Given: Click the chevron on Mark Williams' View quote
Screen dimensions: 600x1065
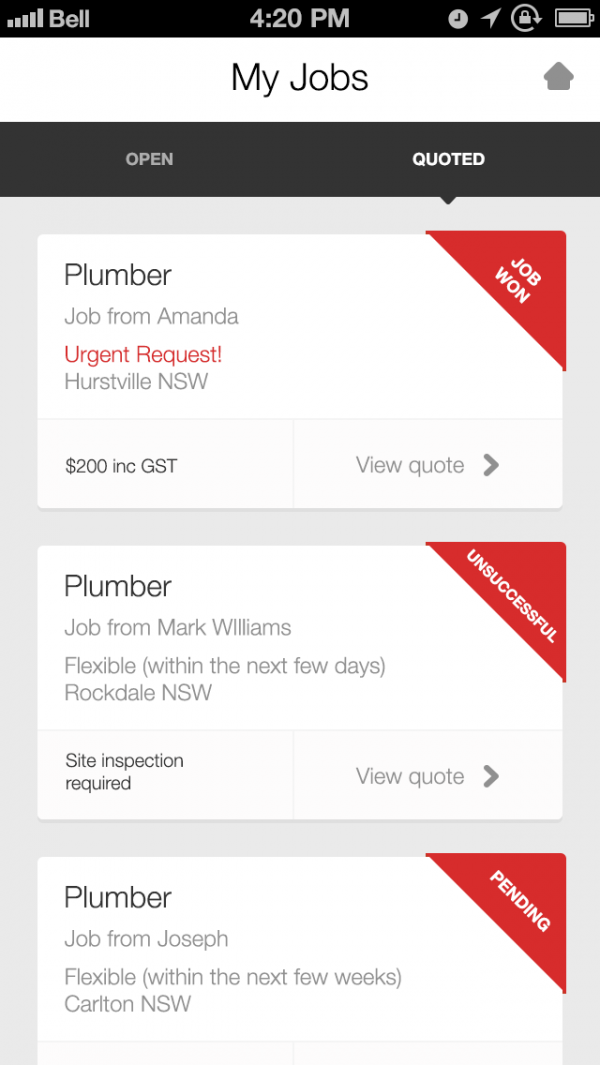Looking at the screenshot, I should [491, 776].
